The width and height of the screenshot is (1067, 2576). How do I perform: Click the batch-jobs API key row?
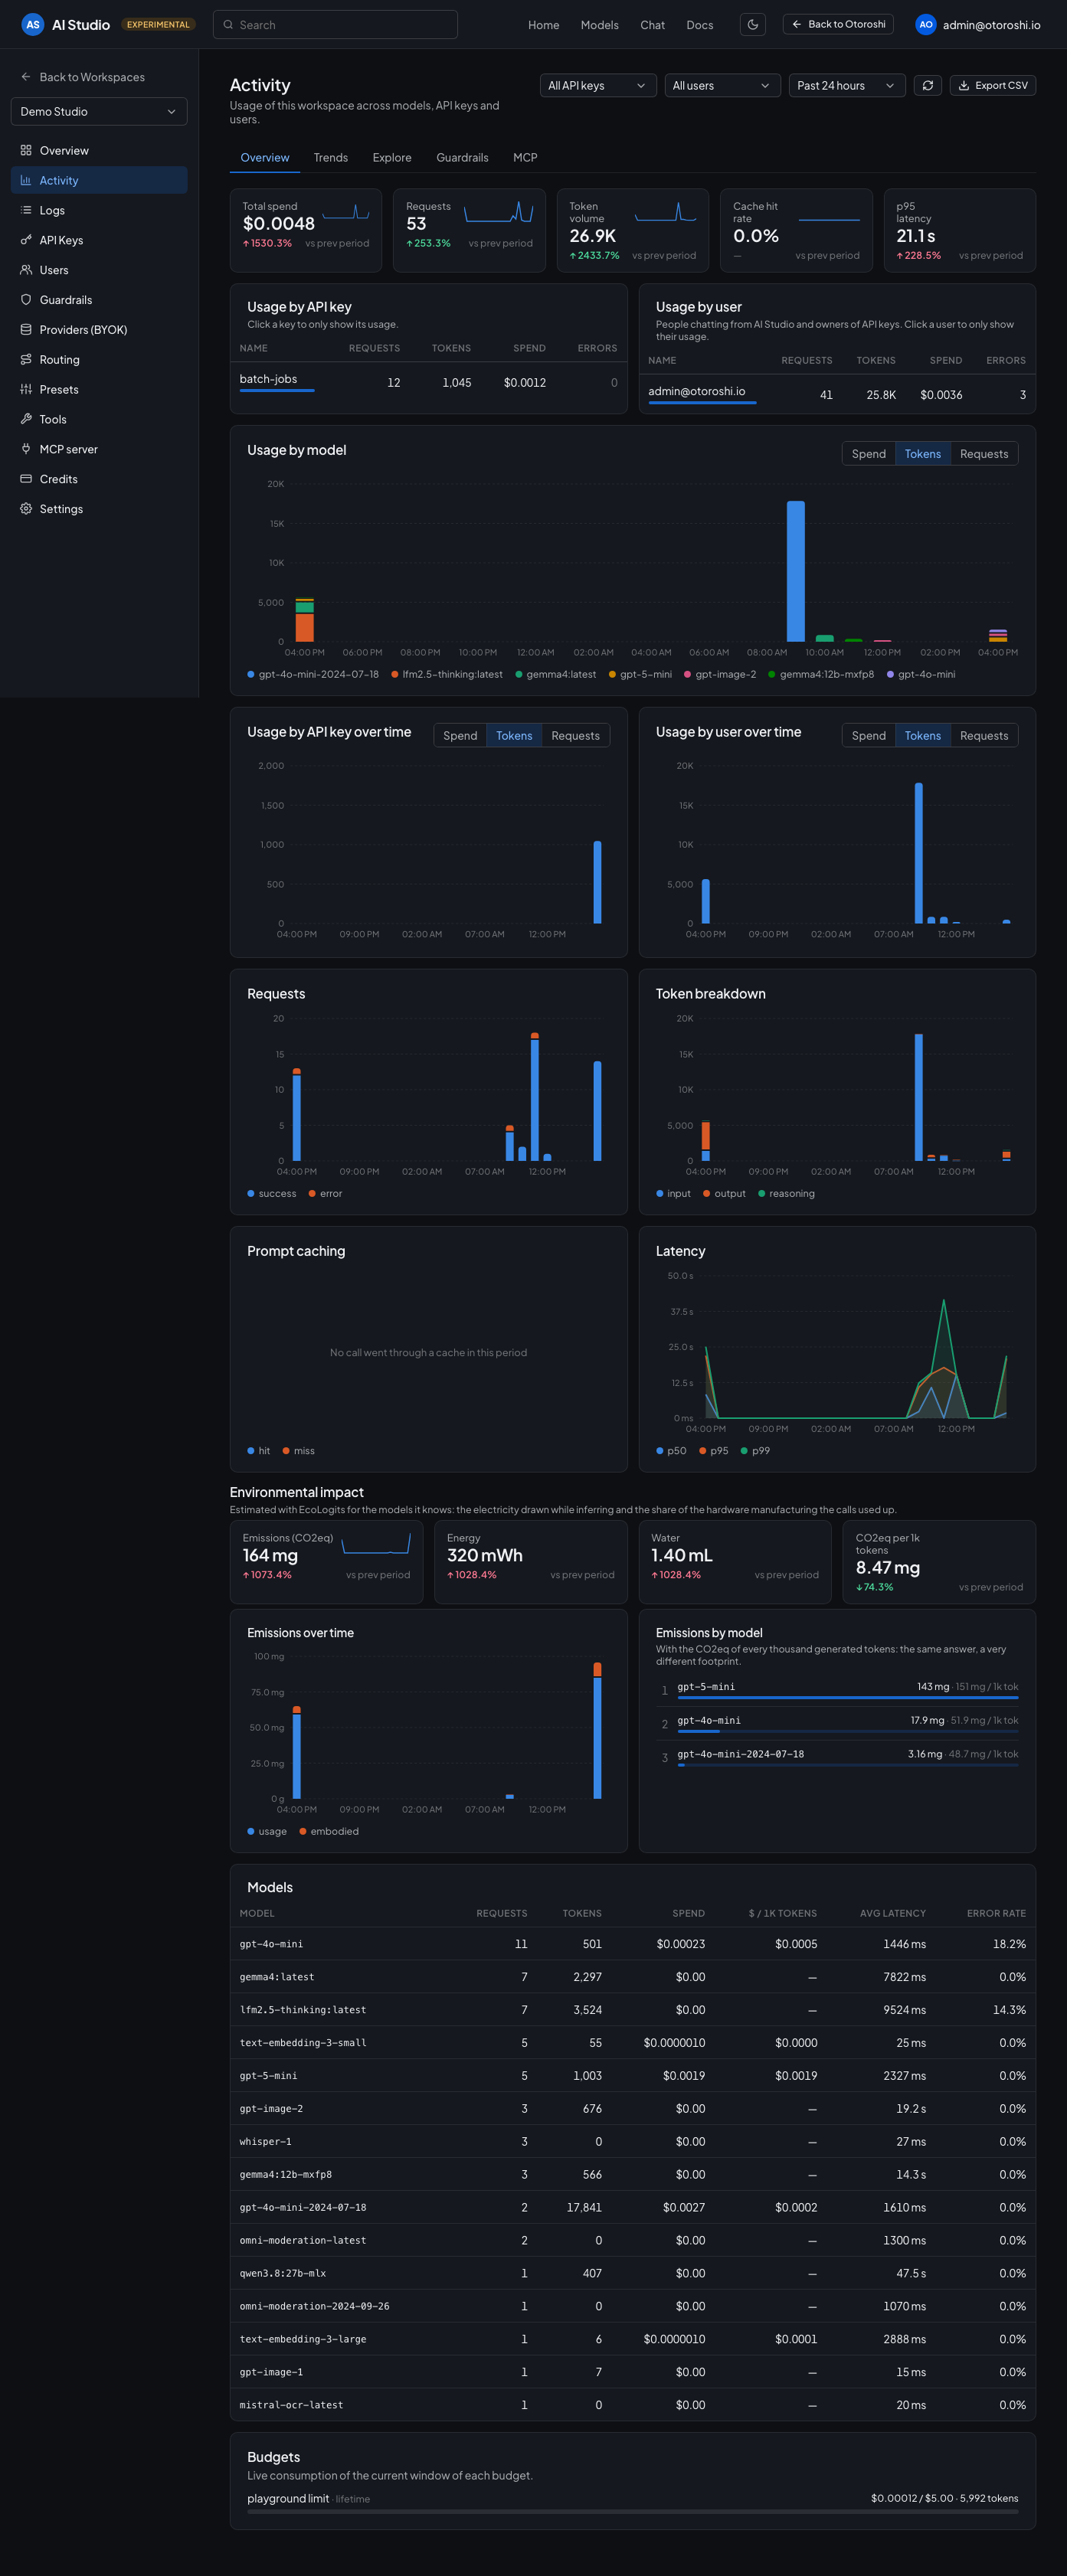[x=428, y=382]
